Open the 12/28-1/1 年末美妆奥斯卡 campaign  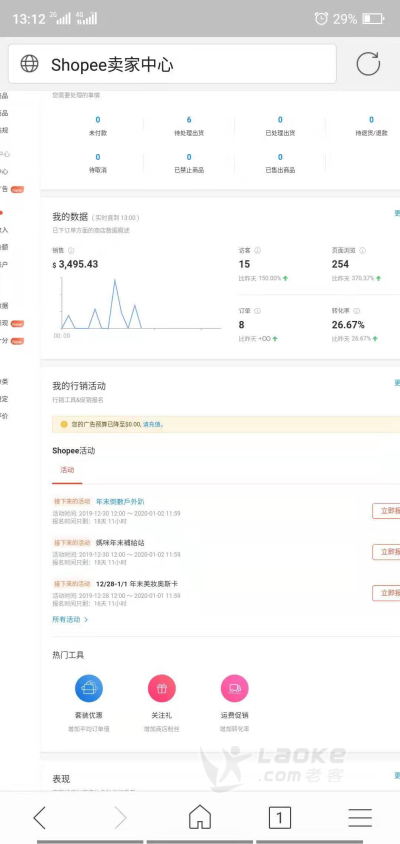[137, 584]
